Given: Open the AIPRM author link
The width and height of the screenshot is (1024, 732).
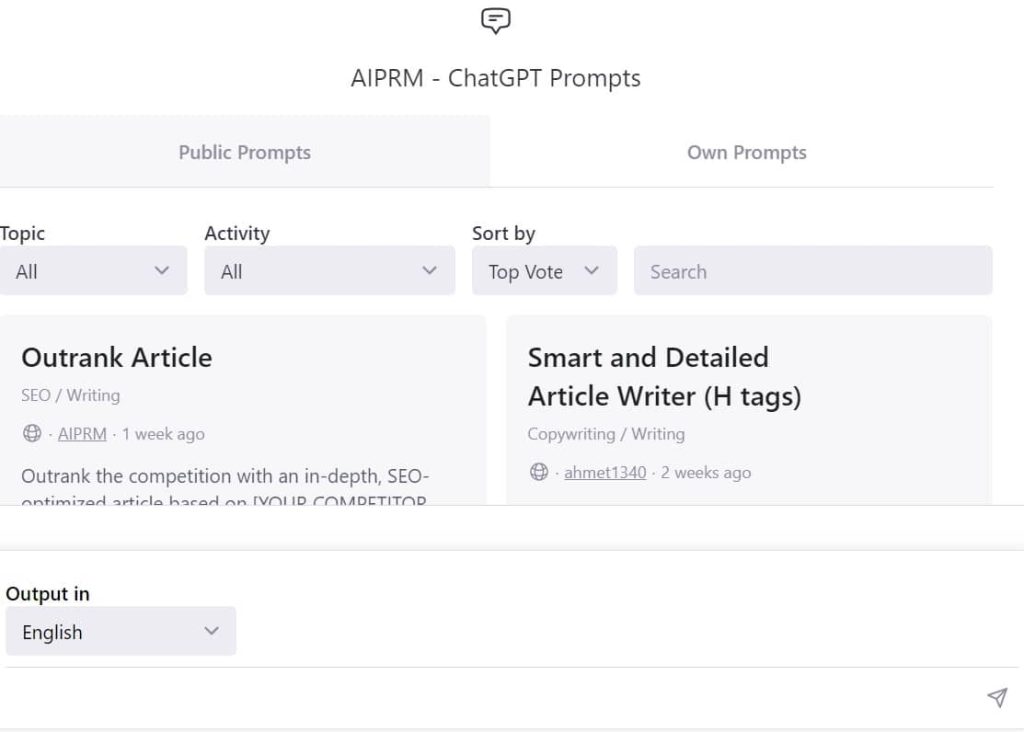Looking at the screenshot, I should click(x=82, y=434).
